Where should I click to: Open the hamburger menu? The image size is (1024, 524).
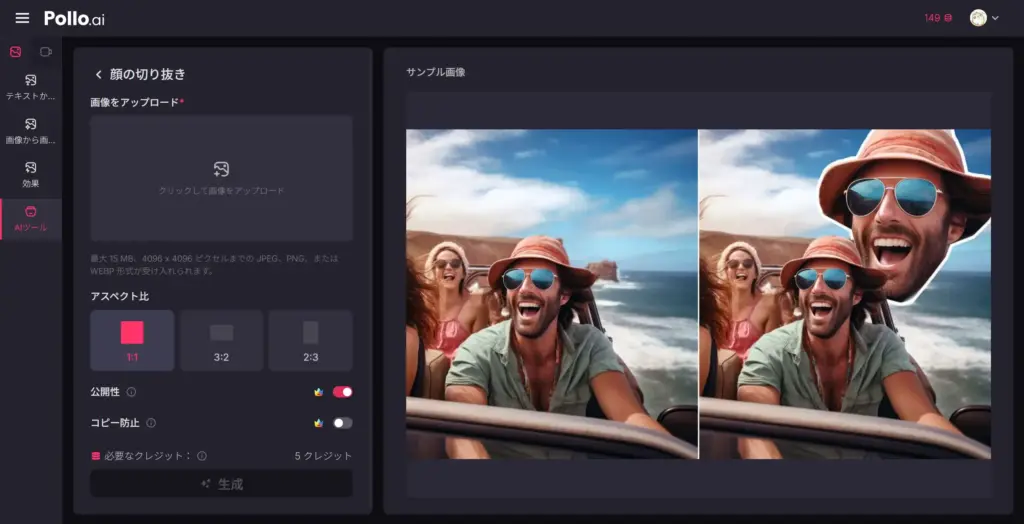[x=22, y=18]
